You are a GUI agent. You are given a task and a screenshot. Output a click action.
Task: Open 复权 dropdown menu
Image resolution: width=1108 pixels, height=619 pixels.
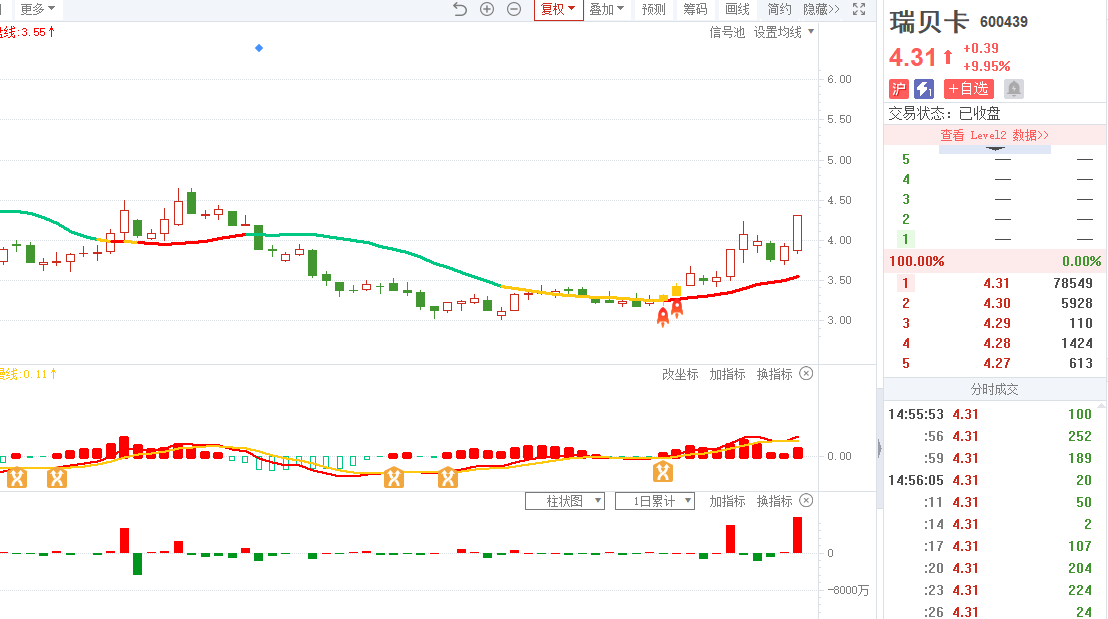(x=558, y=9)
